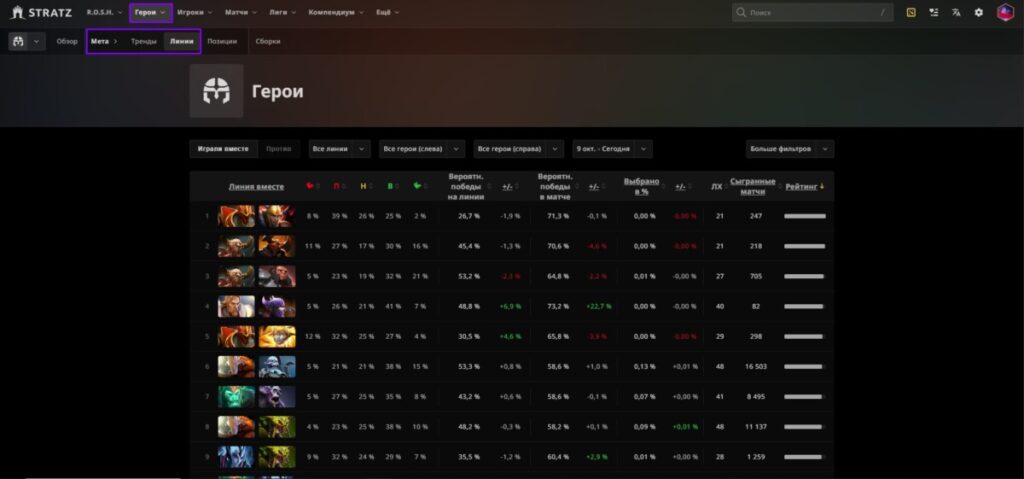The width and height of the screenshot is (1024, 479).
Task: Open the user profile avatar
Action: pos(1005,12)
